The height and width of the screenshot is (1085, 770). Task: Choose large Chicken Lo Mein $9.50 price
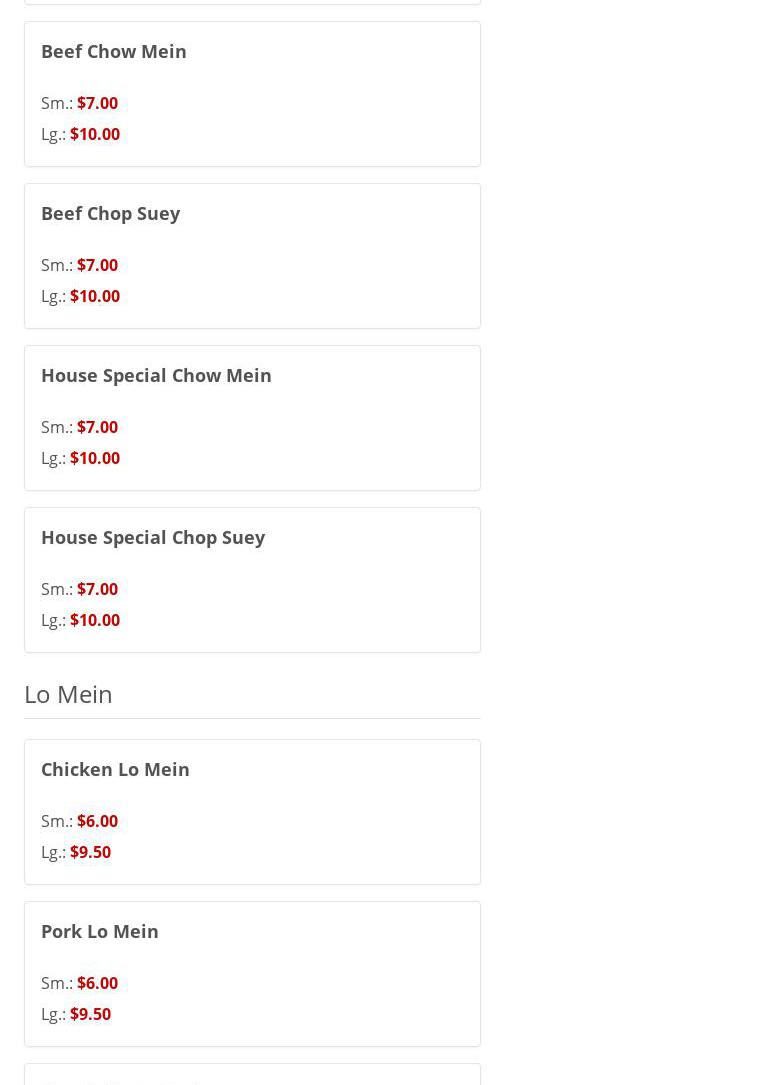90,852
